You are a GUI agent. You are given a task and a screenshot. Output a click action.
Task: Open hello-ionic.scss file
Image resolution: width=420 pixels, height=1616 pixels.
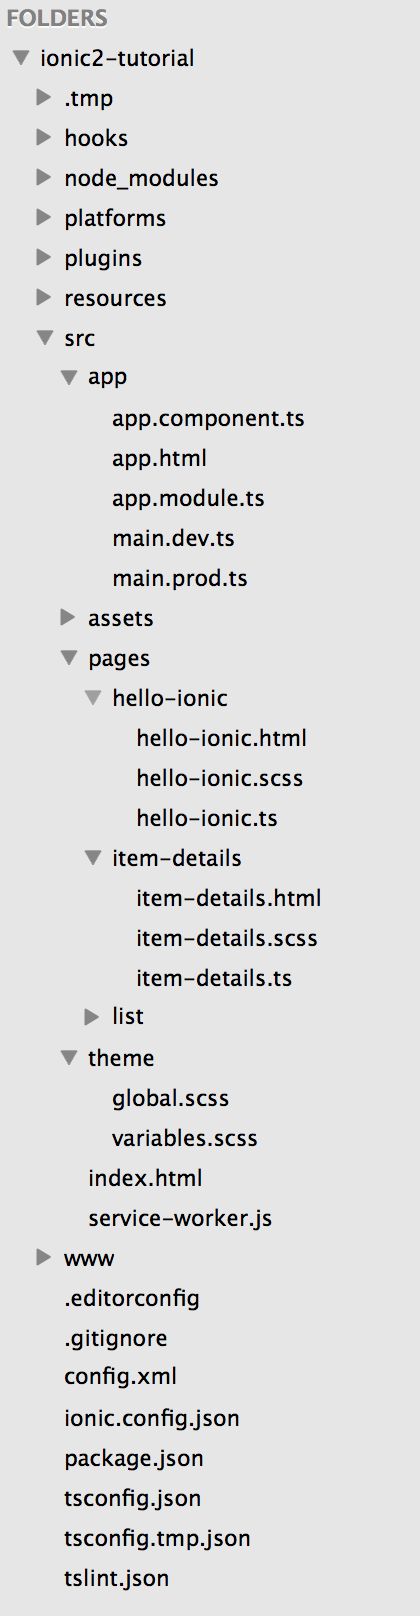pyautogui.click(x=220, y=778)
